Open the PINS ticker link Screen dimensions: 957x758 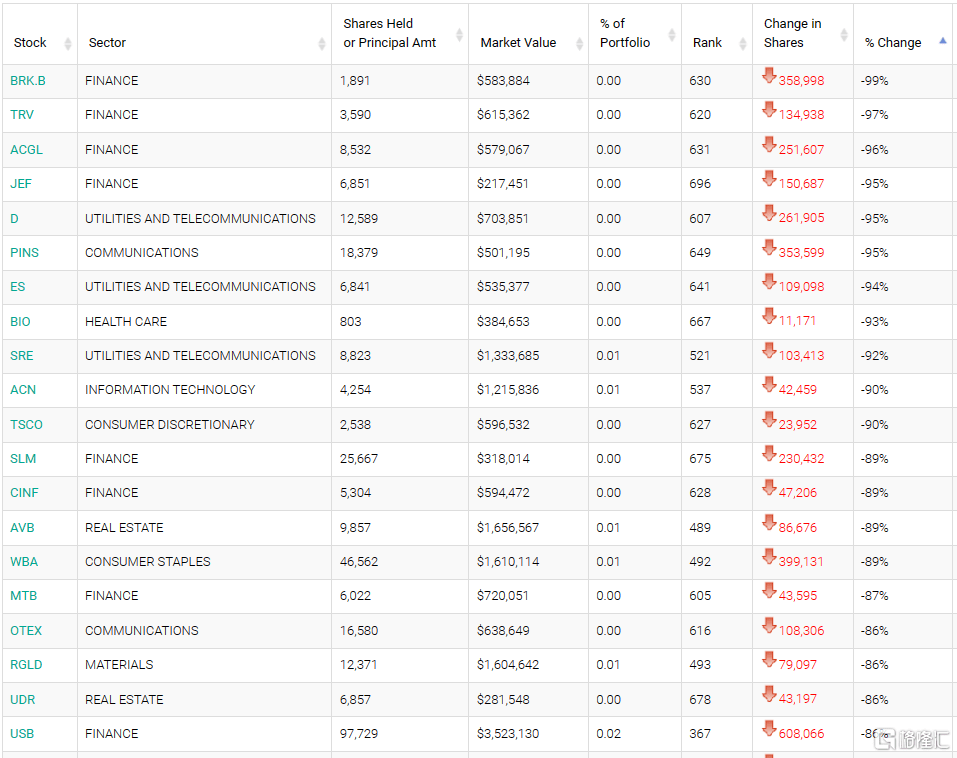pos(25,253)
